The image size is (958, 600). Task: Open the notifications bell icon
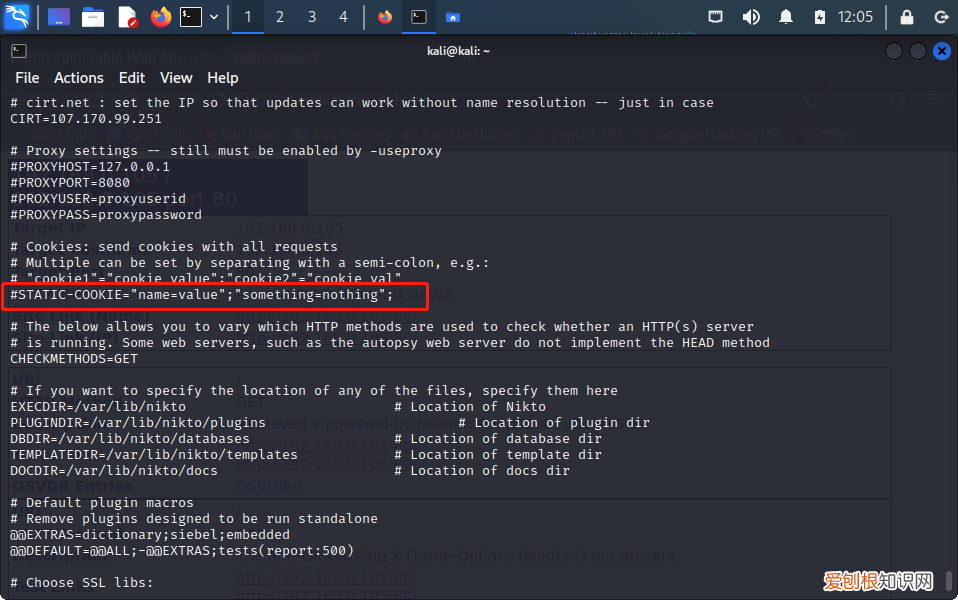[786, 17]
